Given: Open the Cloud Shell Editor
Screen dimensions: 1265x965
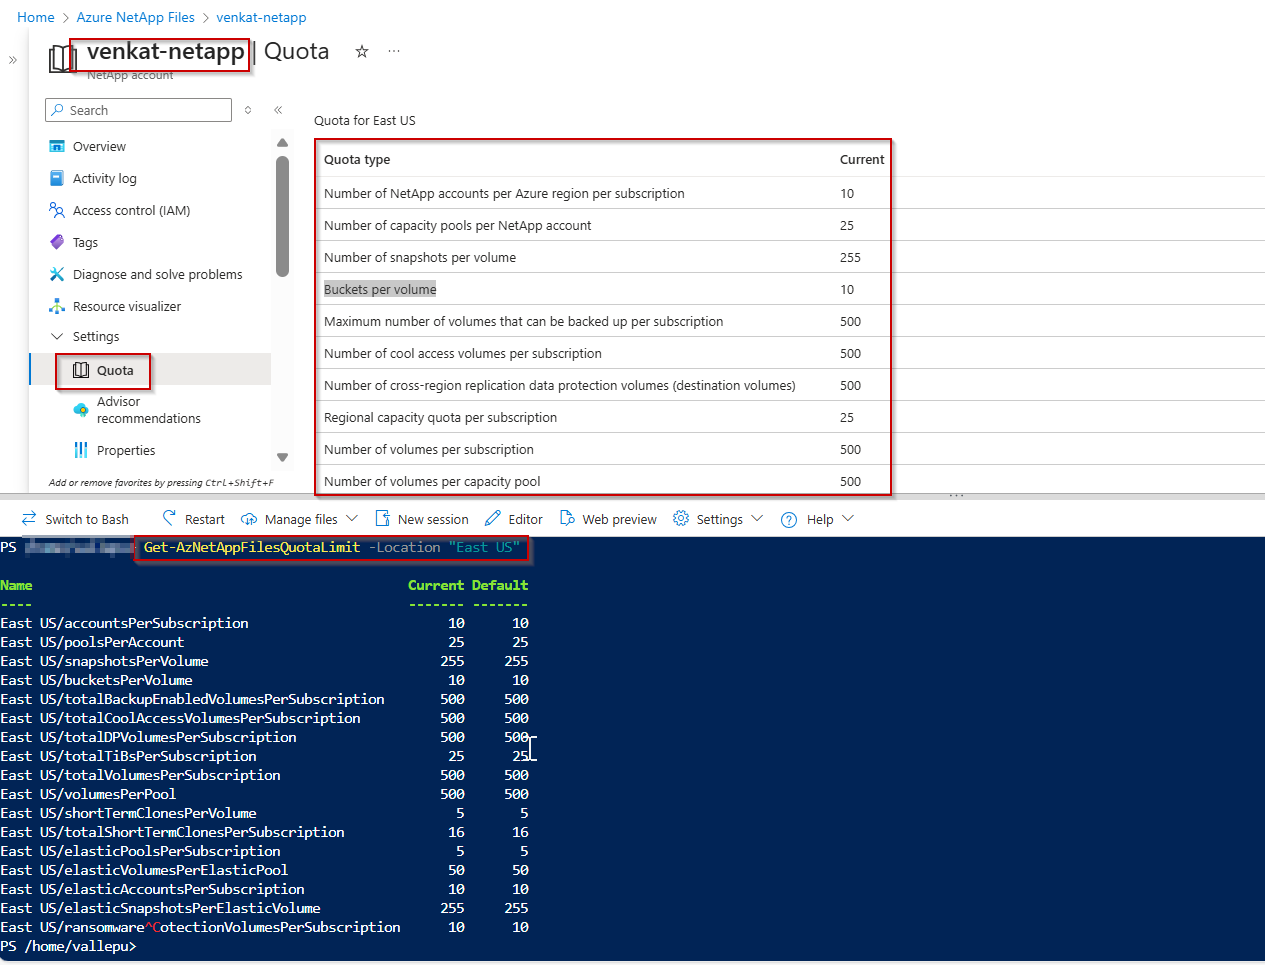Looking at the screenshot, I should click(514, 519).
